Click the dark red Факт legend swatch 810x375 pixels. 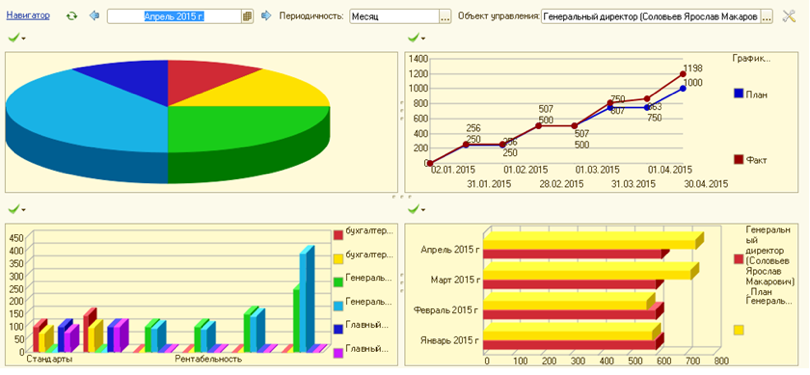click(x=739, y=160)
